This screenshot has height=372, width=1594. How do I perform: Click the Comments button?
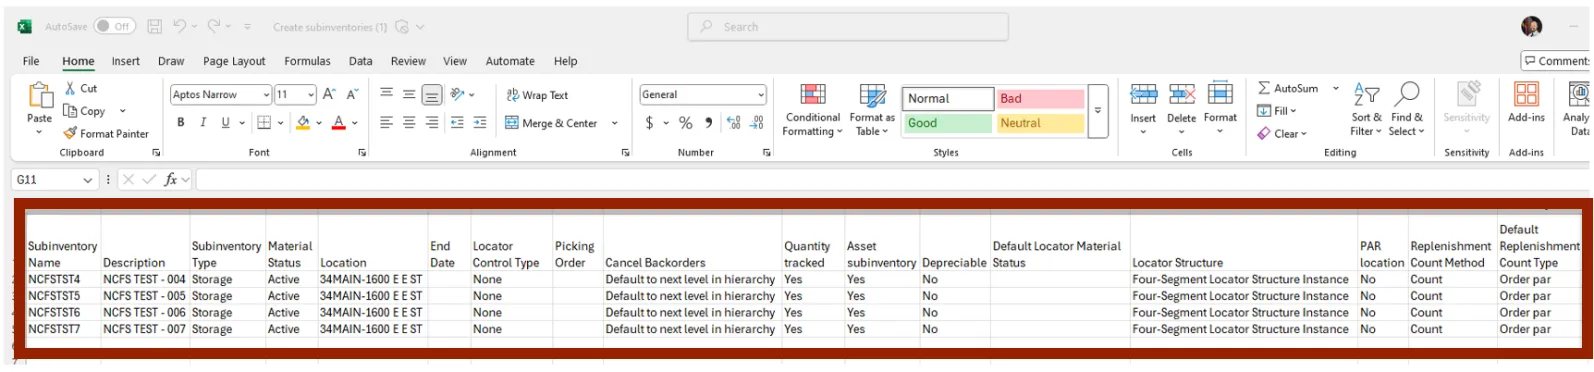1556,61
